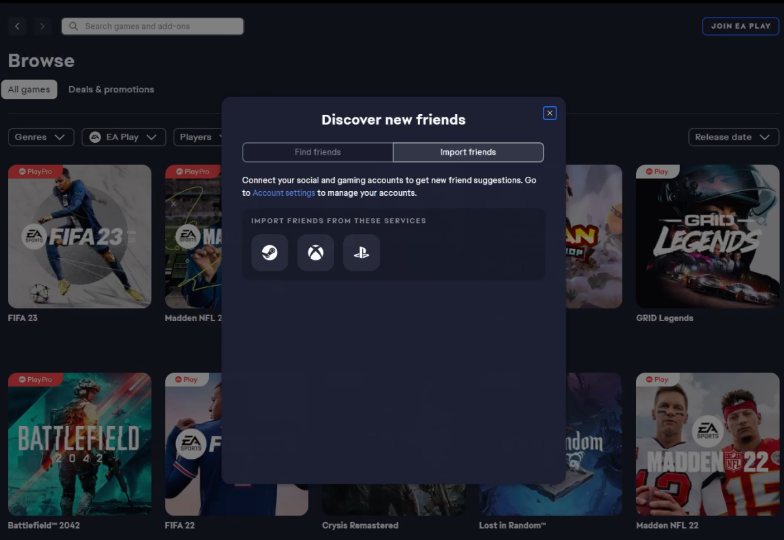Expand the Players filter dropdown

(x=198, y=137)
